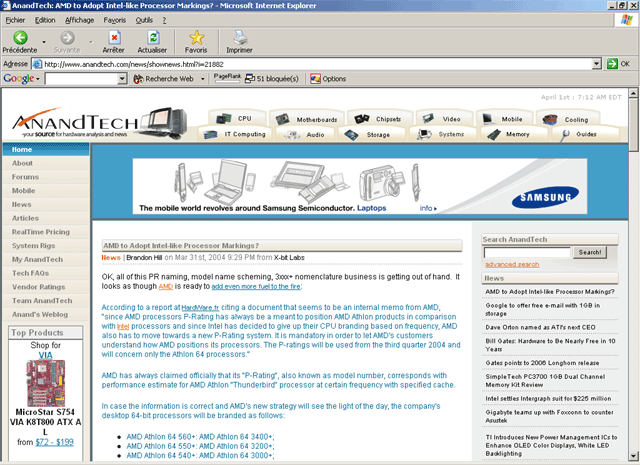Click the Suivante forward arrow icon

point(67,37)
